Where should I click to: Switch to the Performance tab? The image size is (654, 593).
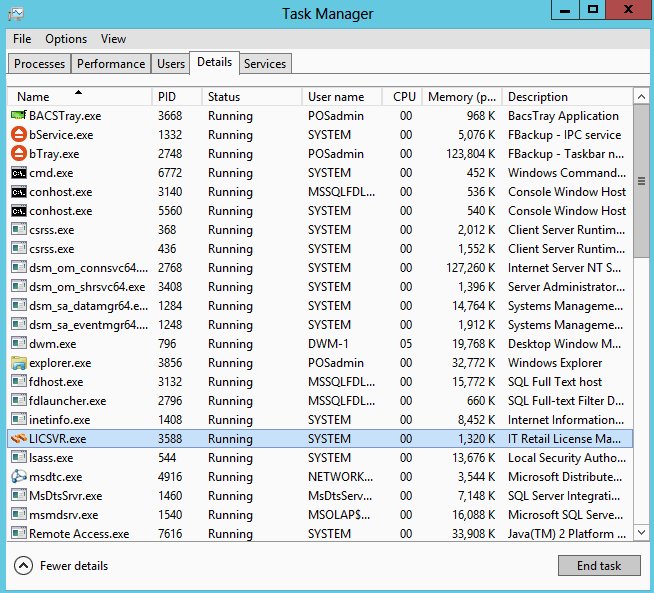pos(111,64)
